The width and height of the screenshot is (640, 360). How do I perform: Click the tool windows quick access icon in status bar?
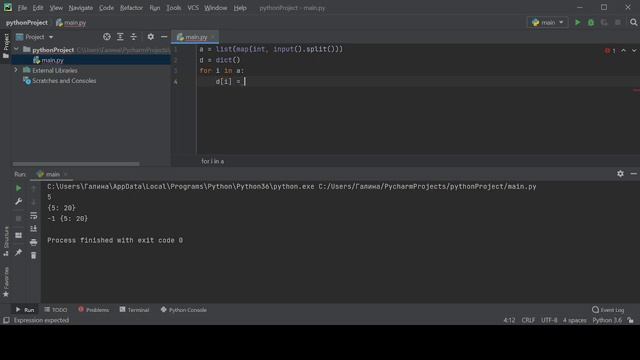[6, 320]
